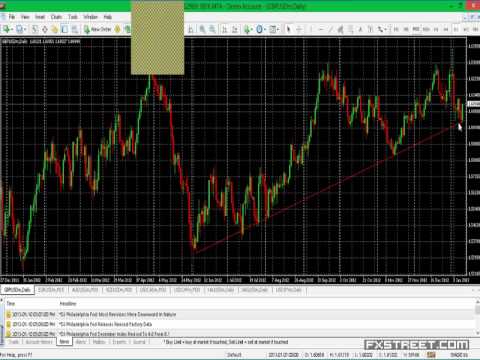Toggle the Data Window icon
The width and height of the screenshot is (480, 360).
click(45, 29)
